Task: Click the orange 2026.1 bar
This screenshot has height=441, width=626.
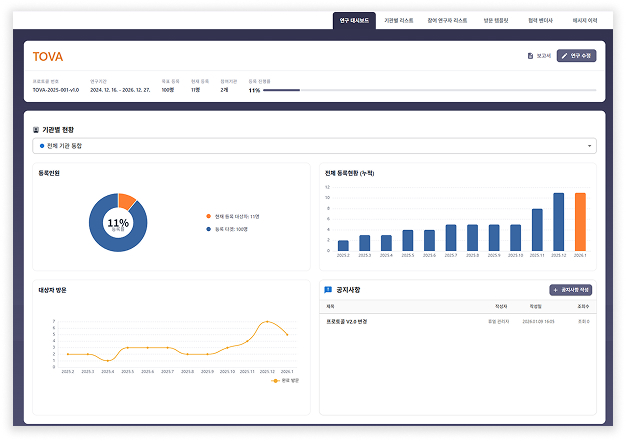Action: pos(580,222)
